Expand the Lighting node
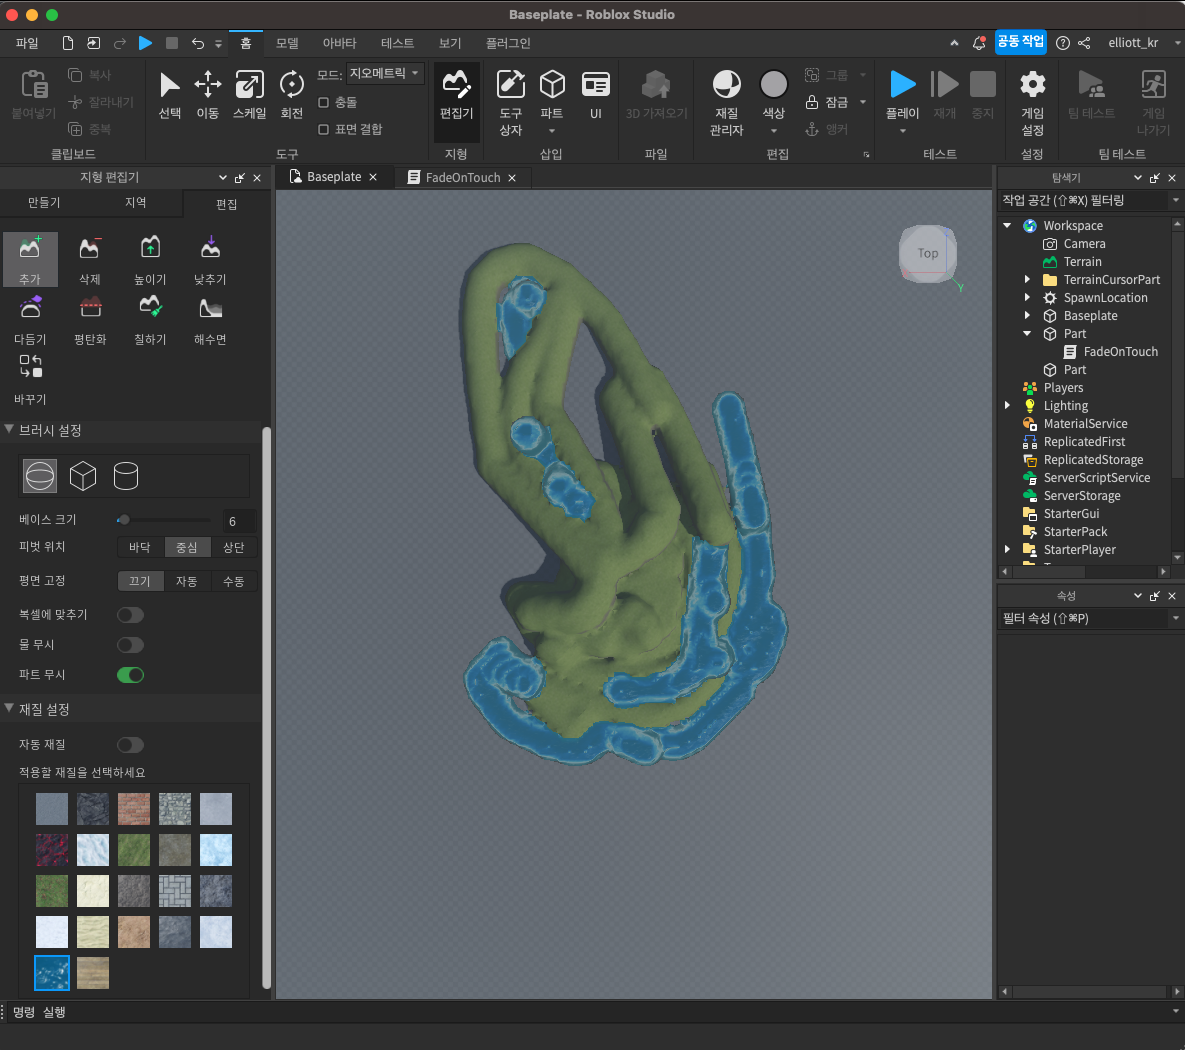The image size is (1185, 1050). 1007,405
